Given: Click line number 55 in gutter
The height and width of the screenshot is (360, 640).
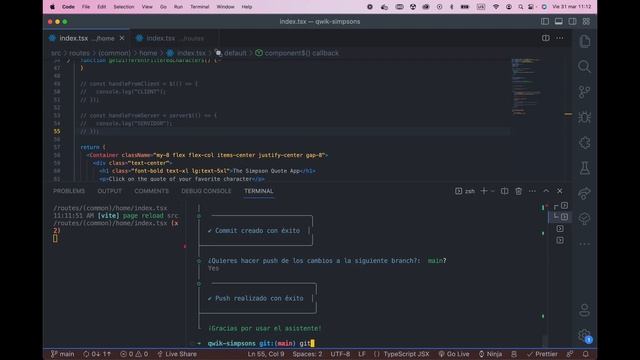Looking at the screenshot, I should 57,131.
